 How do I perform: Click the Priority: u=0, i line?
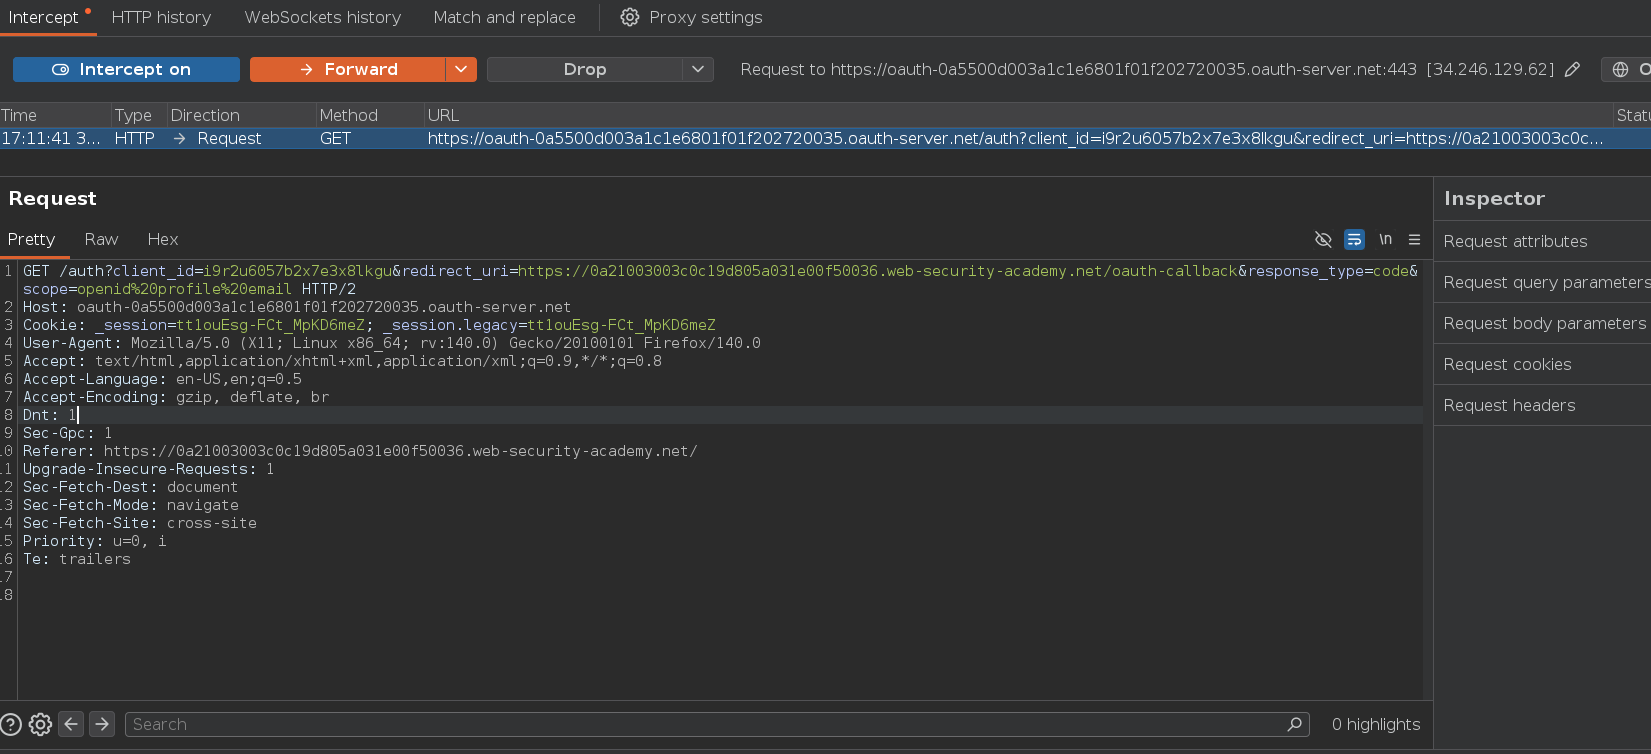coord(95,541)
